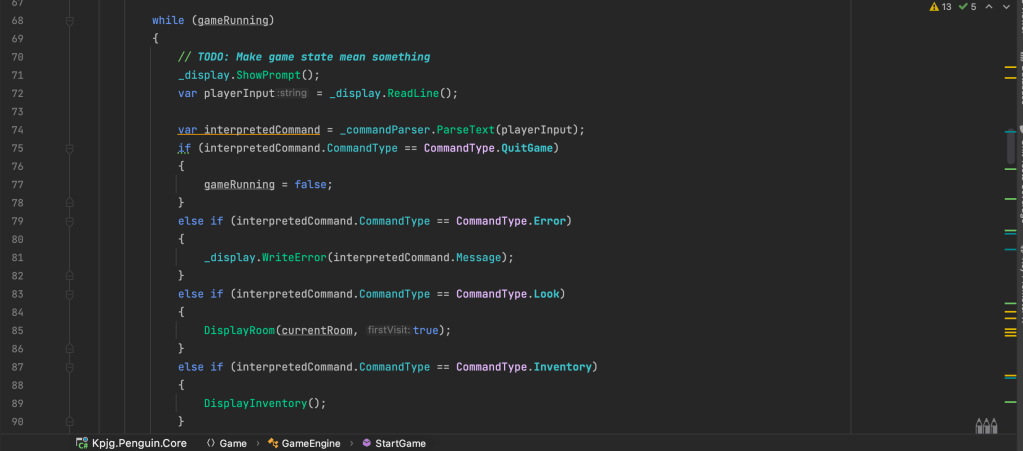Screen dimensions: 1023x451
Task: Fold the QuitGame if block at line 75
Action: click(x=69, y=148)
